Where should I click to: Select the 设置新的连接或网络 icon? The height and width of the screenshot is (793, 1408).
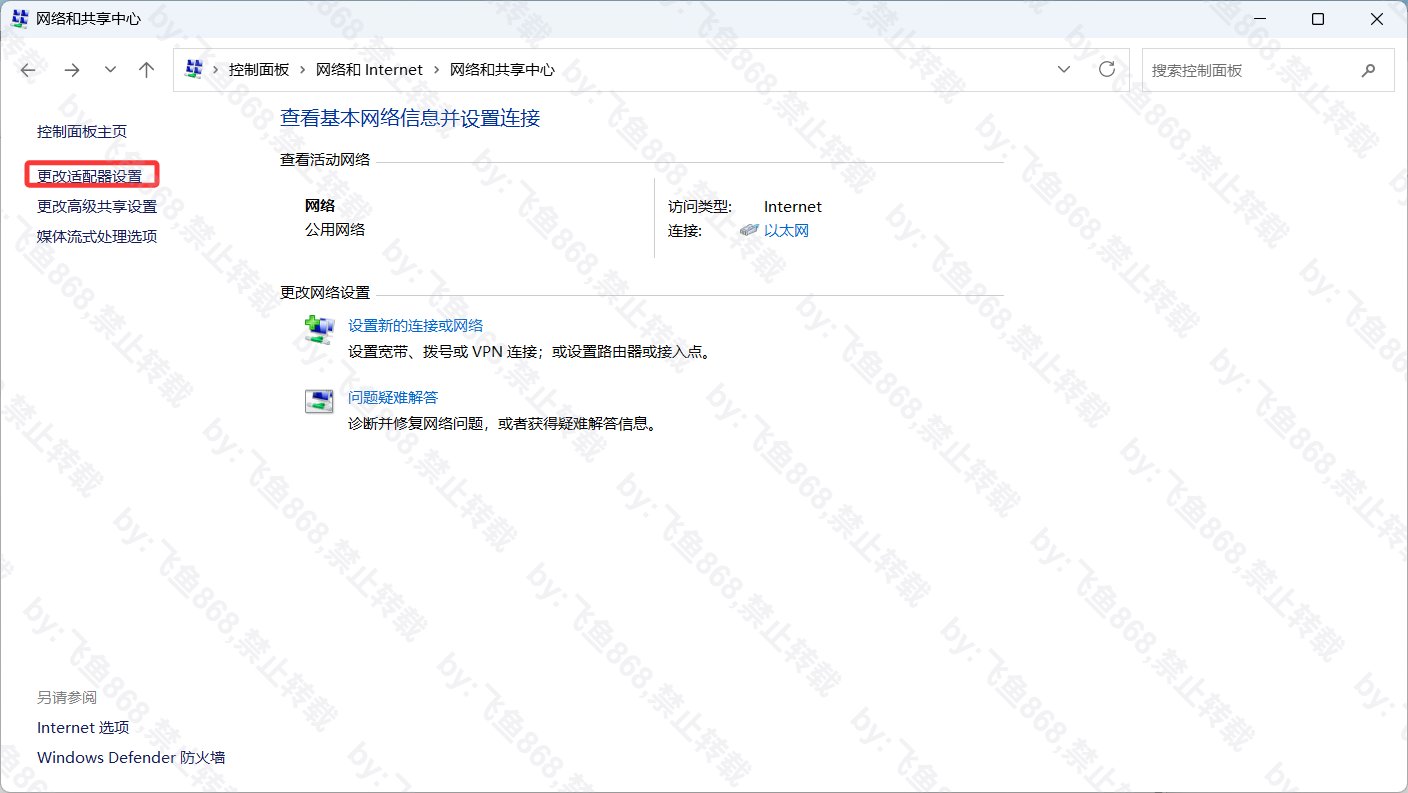click(319, 327)
